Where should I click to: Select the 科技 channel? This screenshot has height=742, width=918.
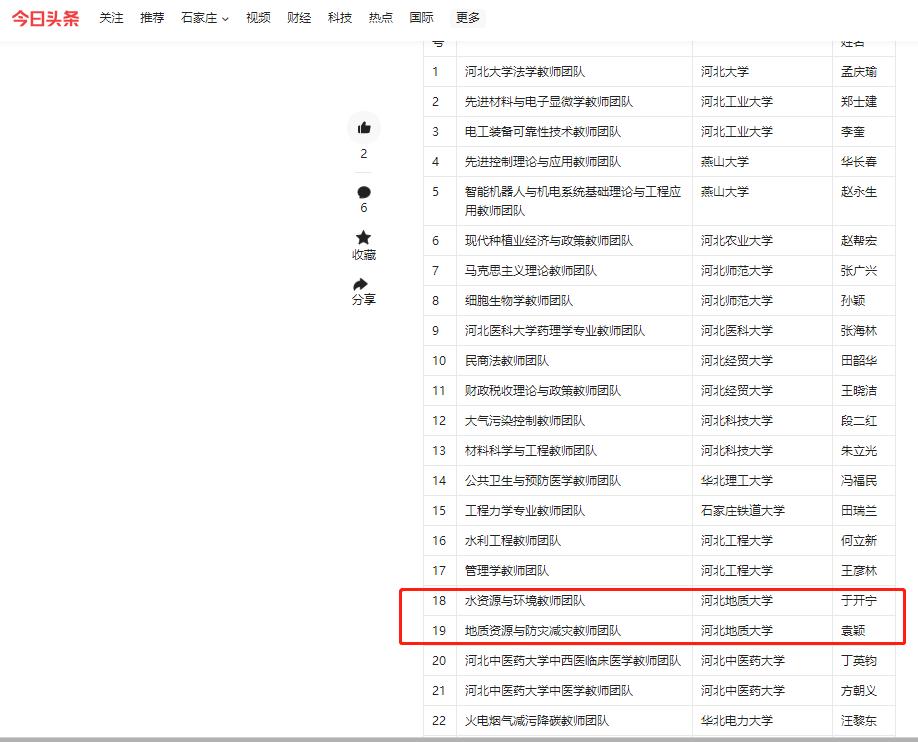(x=340, y=18)
